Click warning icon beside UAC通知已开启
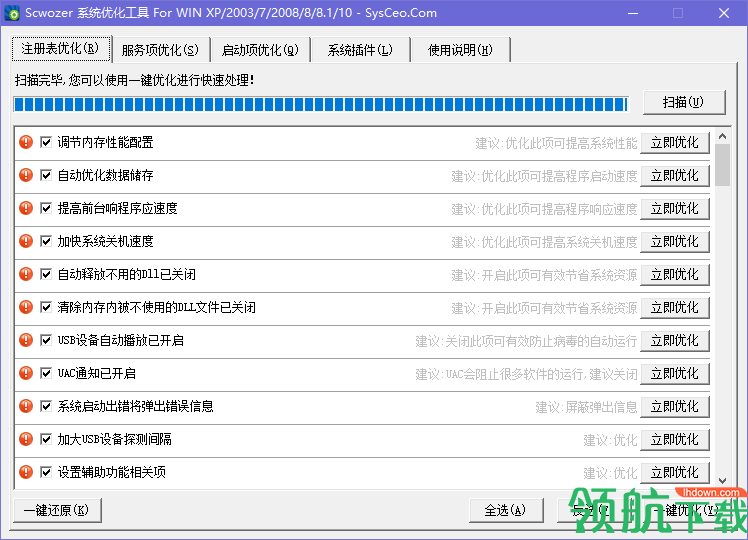 pyautogui.click(x=26, y=373)
